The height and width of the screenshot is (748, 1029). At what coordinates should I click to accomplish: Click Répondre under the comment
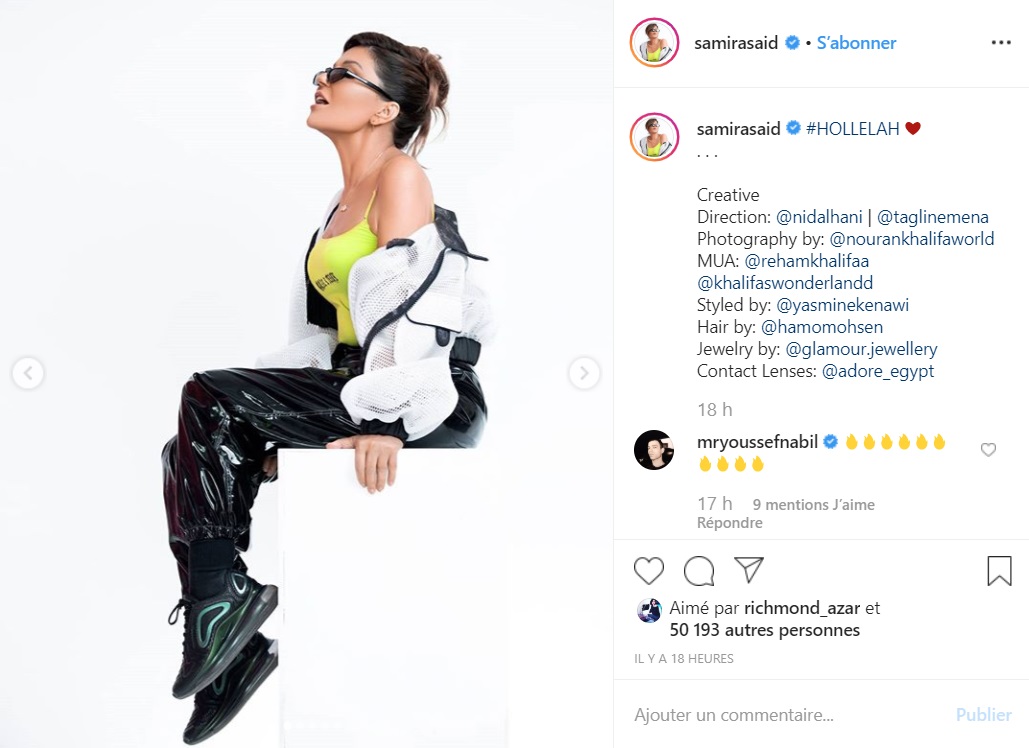coord(730,523)
